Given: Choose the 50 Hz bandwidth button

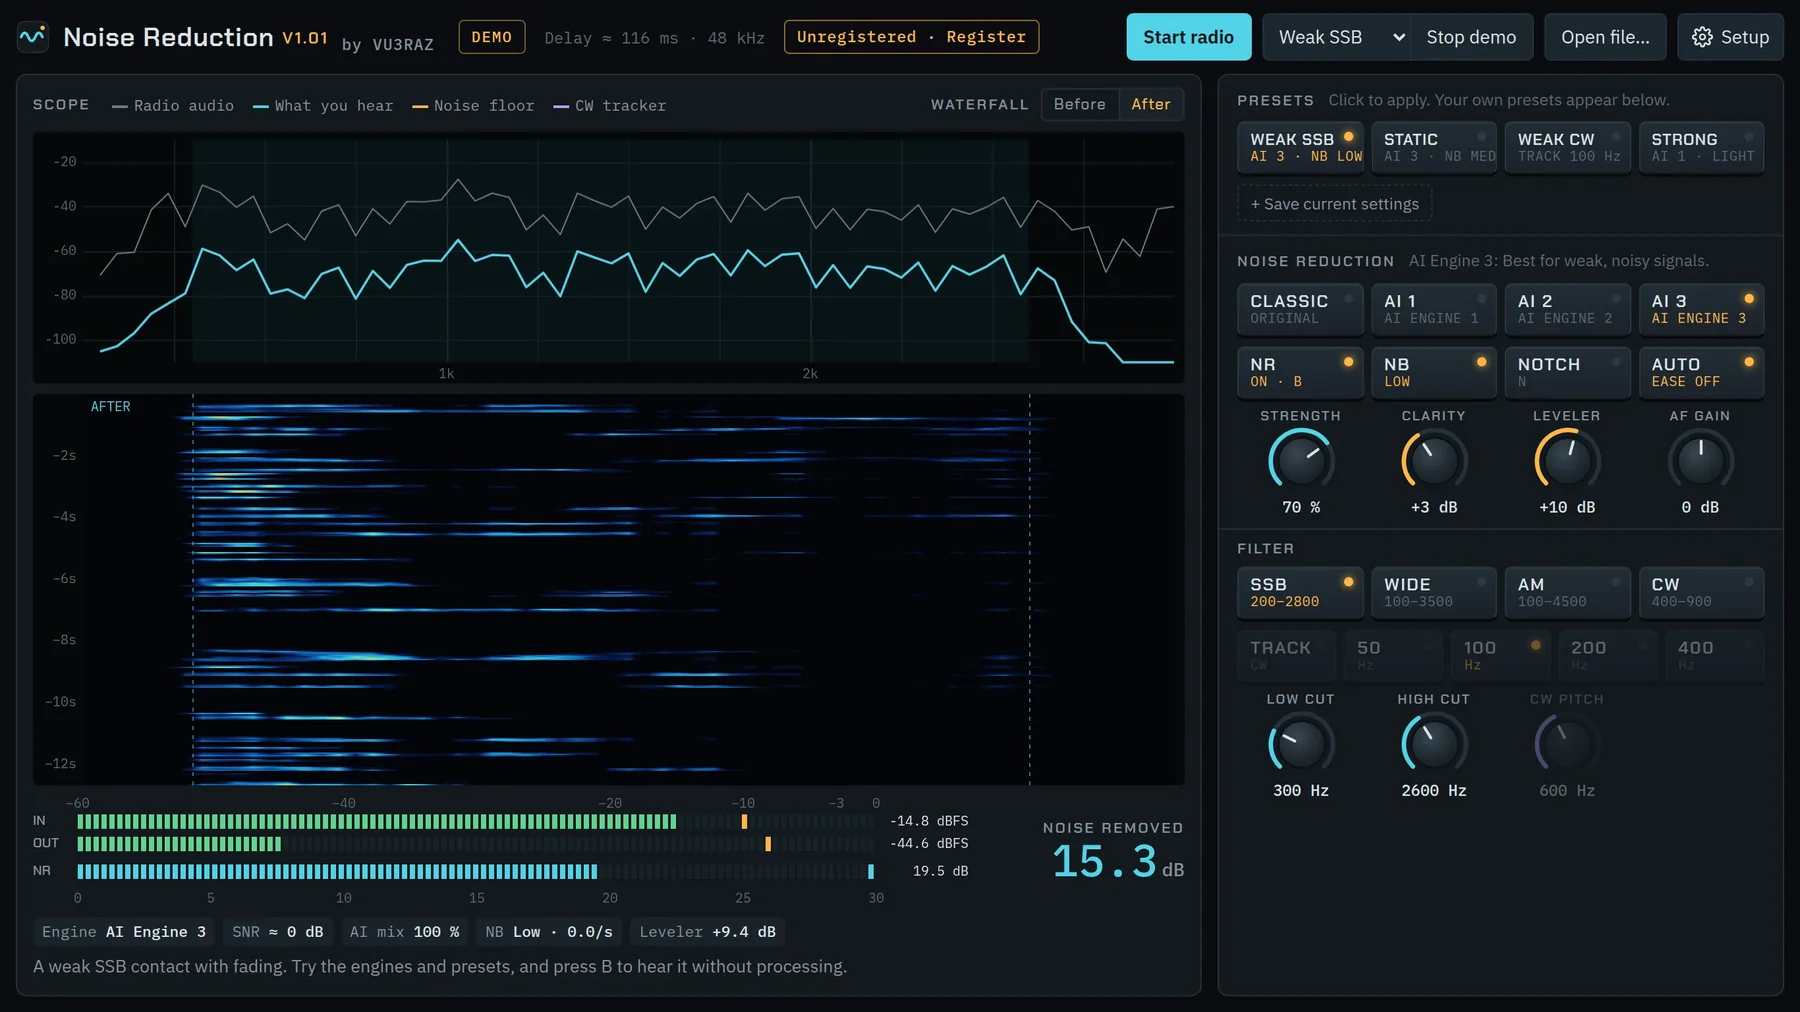Looking at the screenshot, I should click(x=1393, y=655).
